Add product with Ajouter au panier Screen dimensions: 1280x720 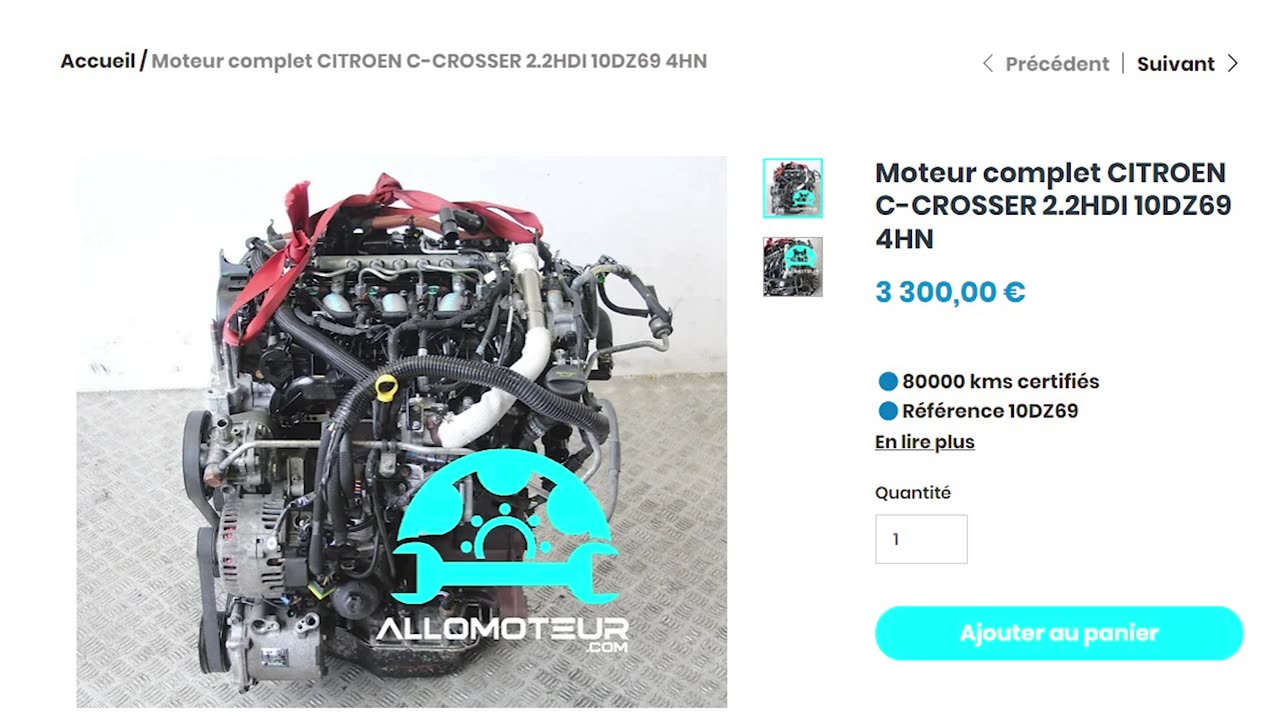coord(1059,633)
